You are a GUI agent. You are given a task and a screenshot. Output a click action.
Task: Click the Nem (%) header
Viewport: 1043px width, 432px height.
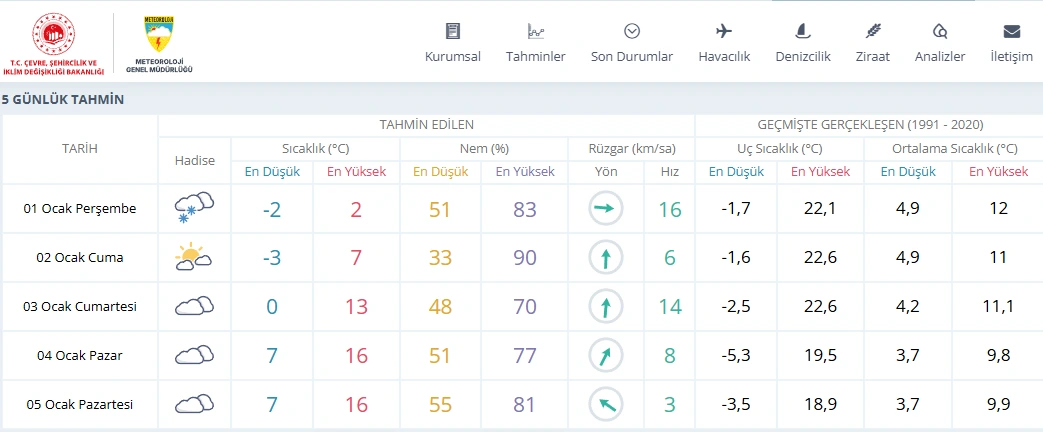tap(484, 148)
